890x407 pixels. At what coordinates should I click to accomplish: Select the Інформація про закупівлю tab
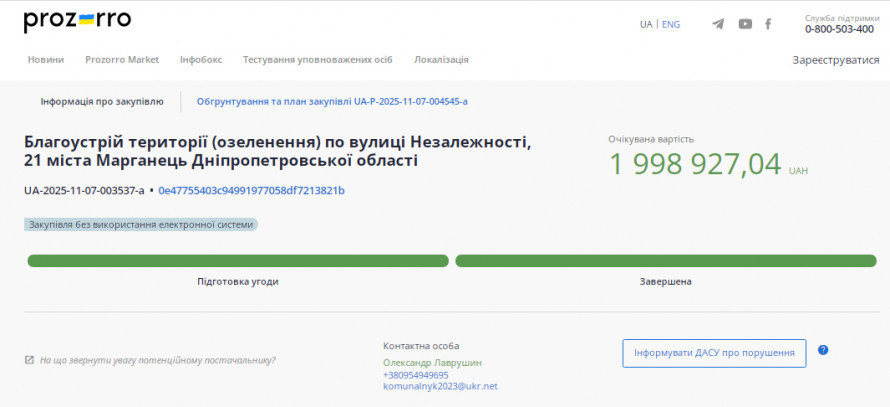tap(102, 102)
